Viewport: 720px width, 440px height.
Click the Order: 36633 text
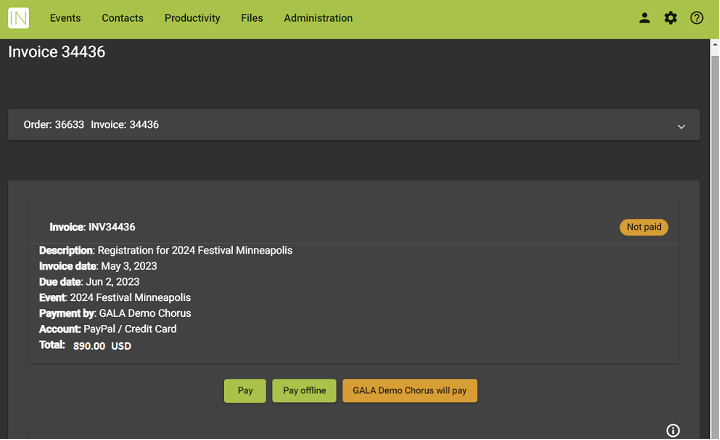click(54, 124)
